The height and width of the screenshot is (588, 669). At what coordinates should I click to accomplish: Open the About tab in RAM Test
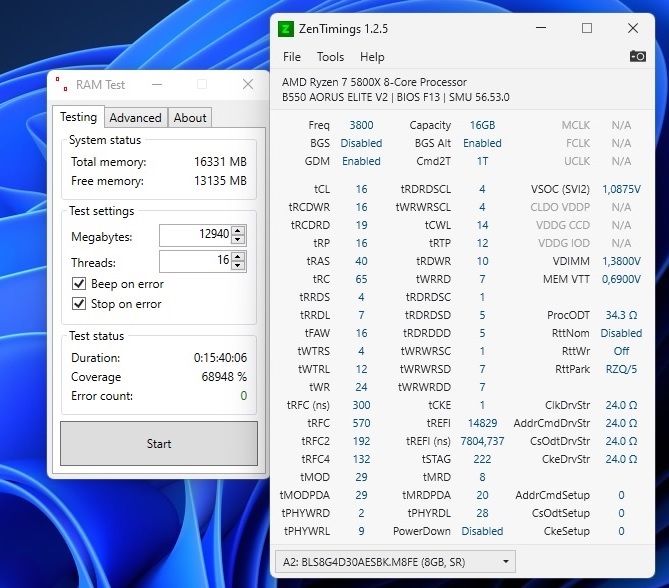click(x=190, y=118)
